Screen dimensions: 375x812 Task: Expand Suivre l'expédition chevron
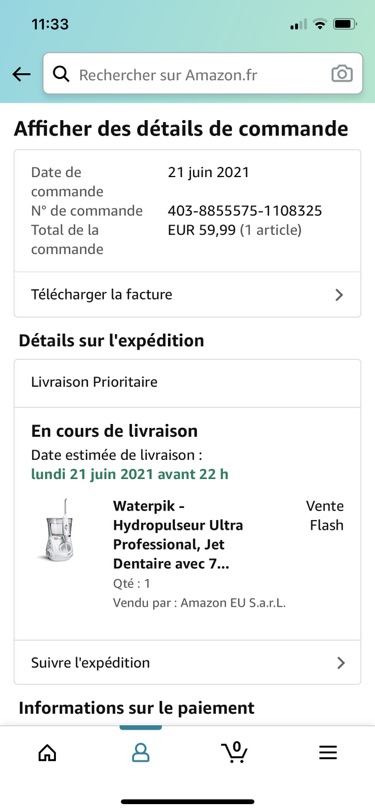tap(340, 663)
